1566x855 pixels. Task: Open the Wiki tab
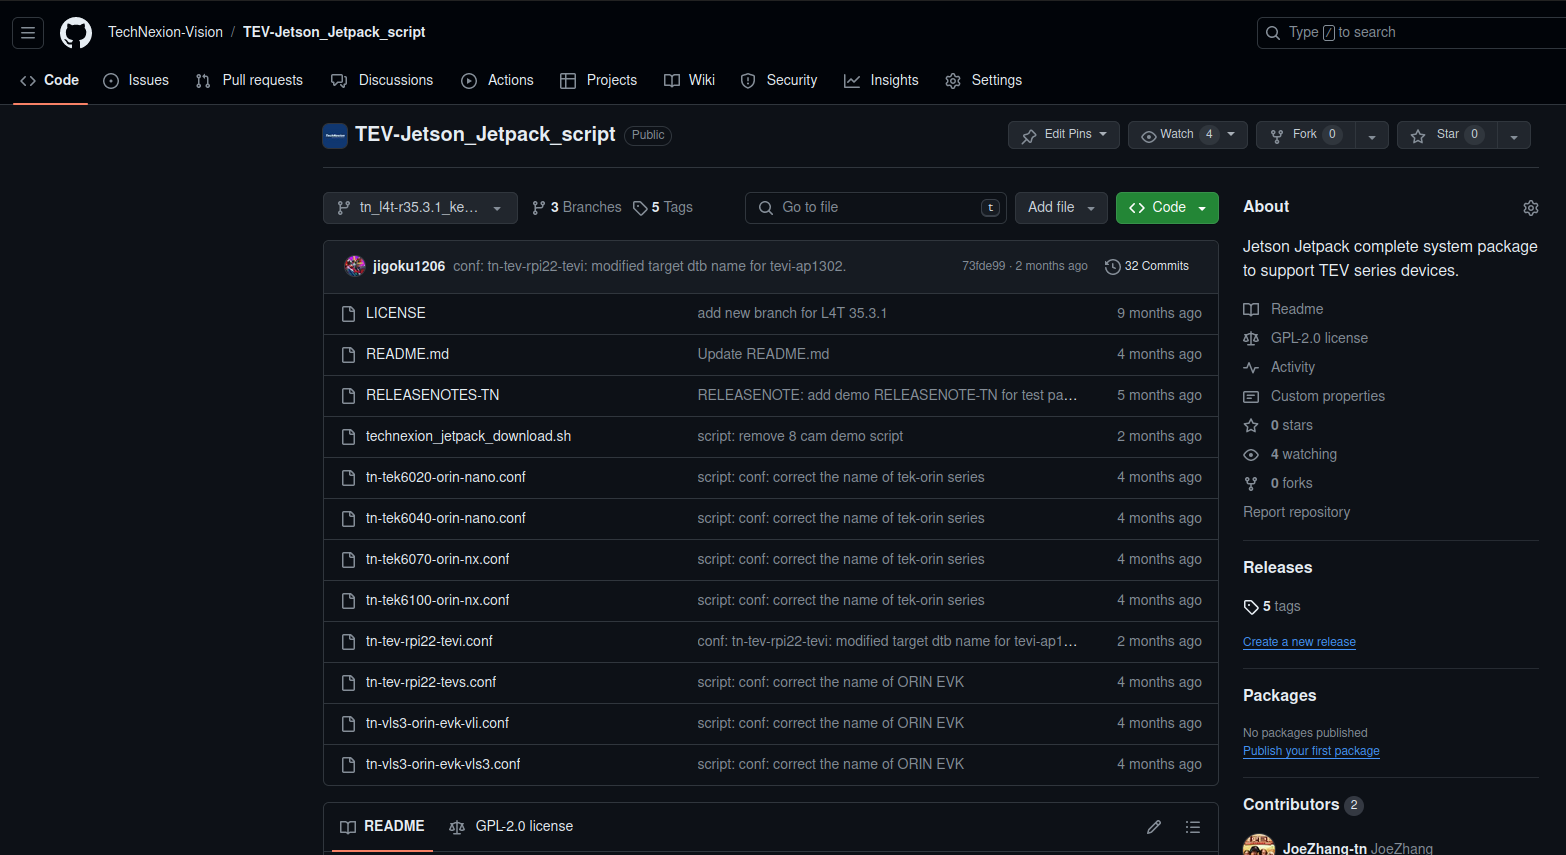(690, 81)
